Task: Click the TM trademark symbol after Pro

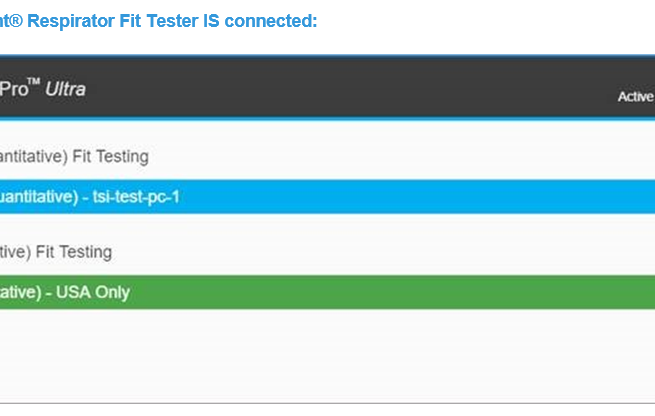Action: pyautogui.click(x=34, y=81)
